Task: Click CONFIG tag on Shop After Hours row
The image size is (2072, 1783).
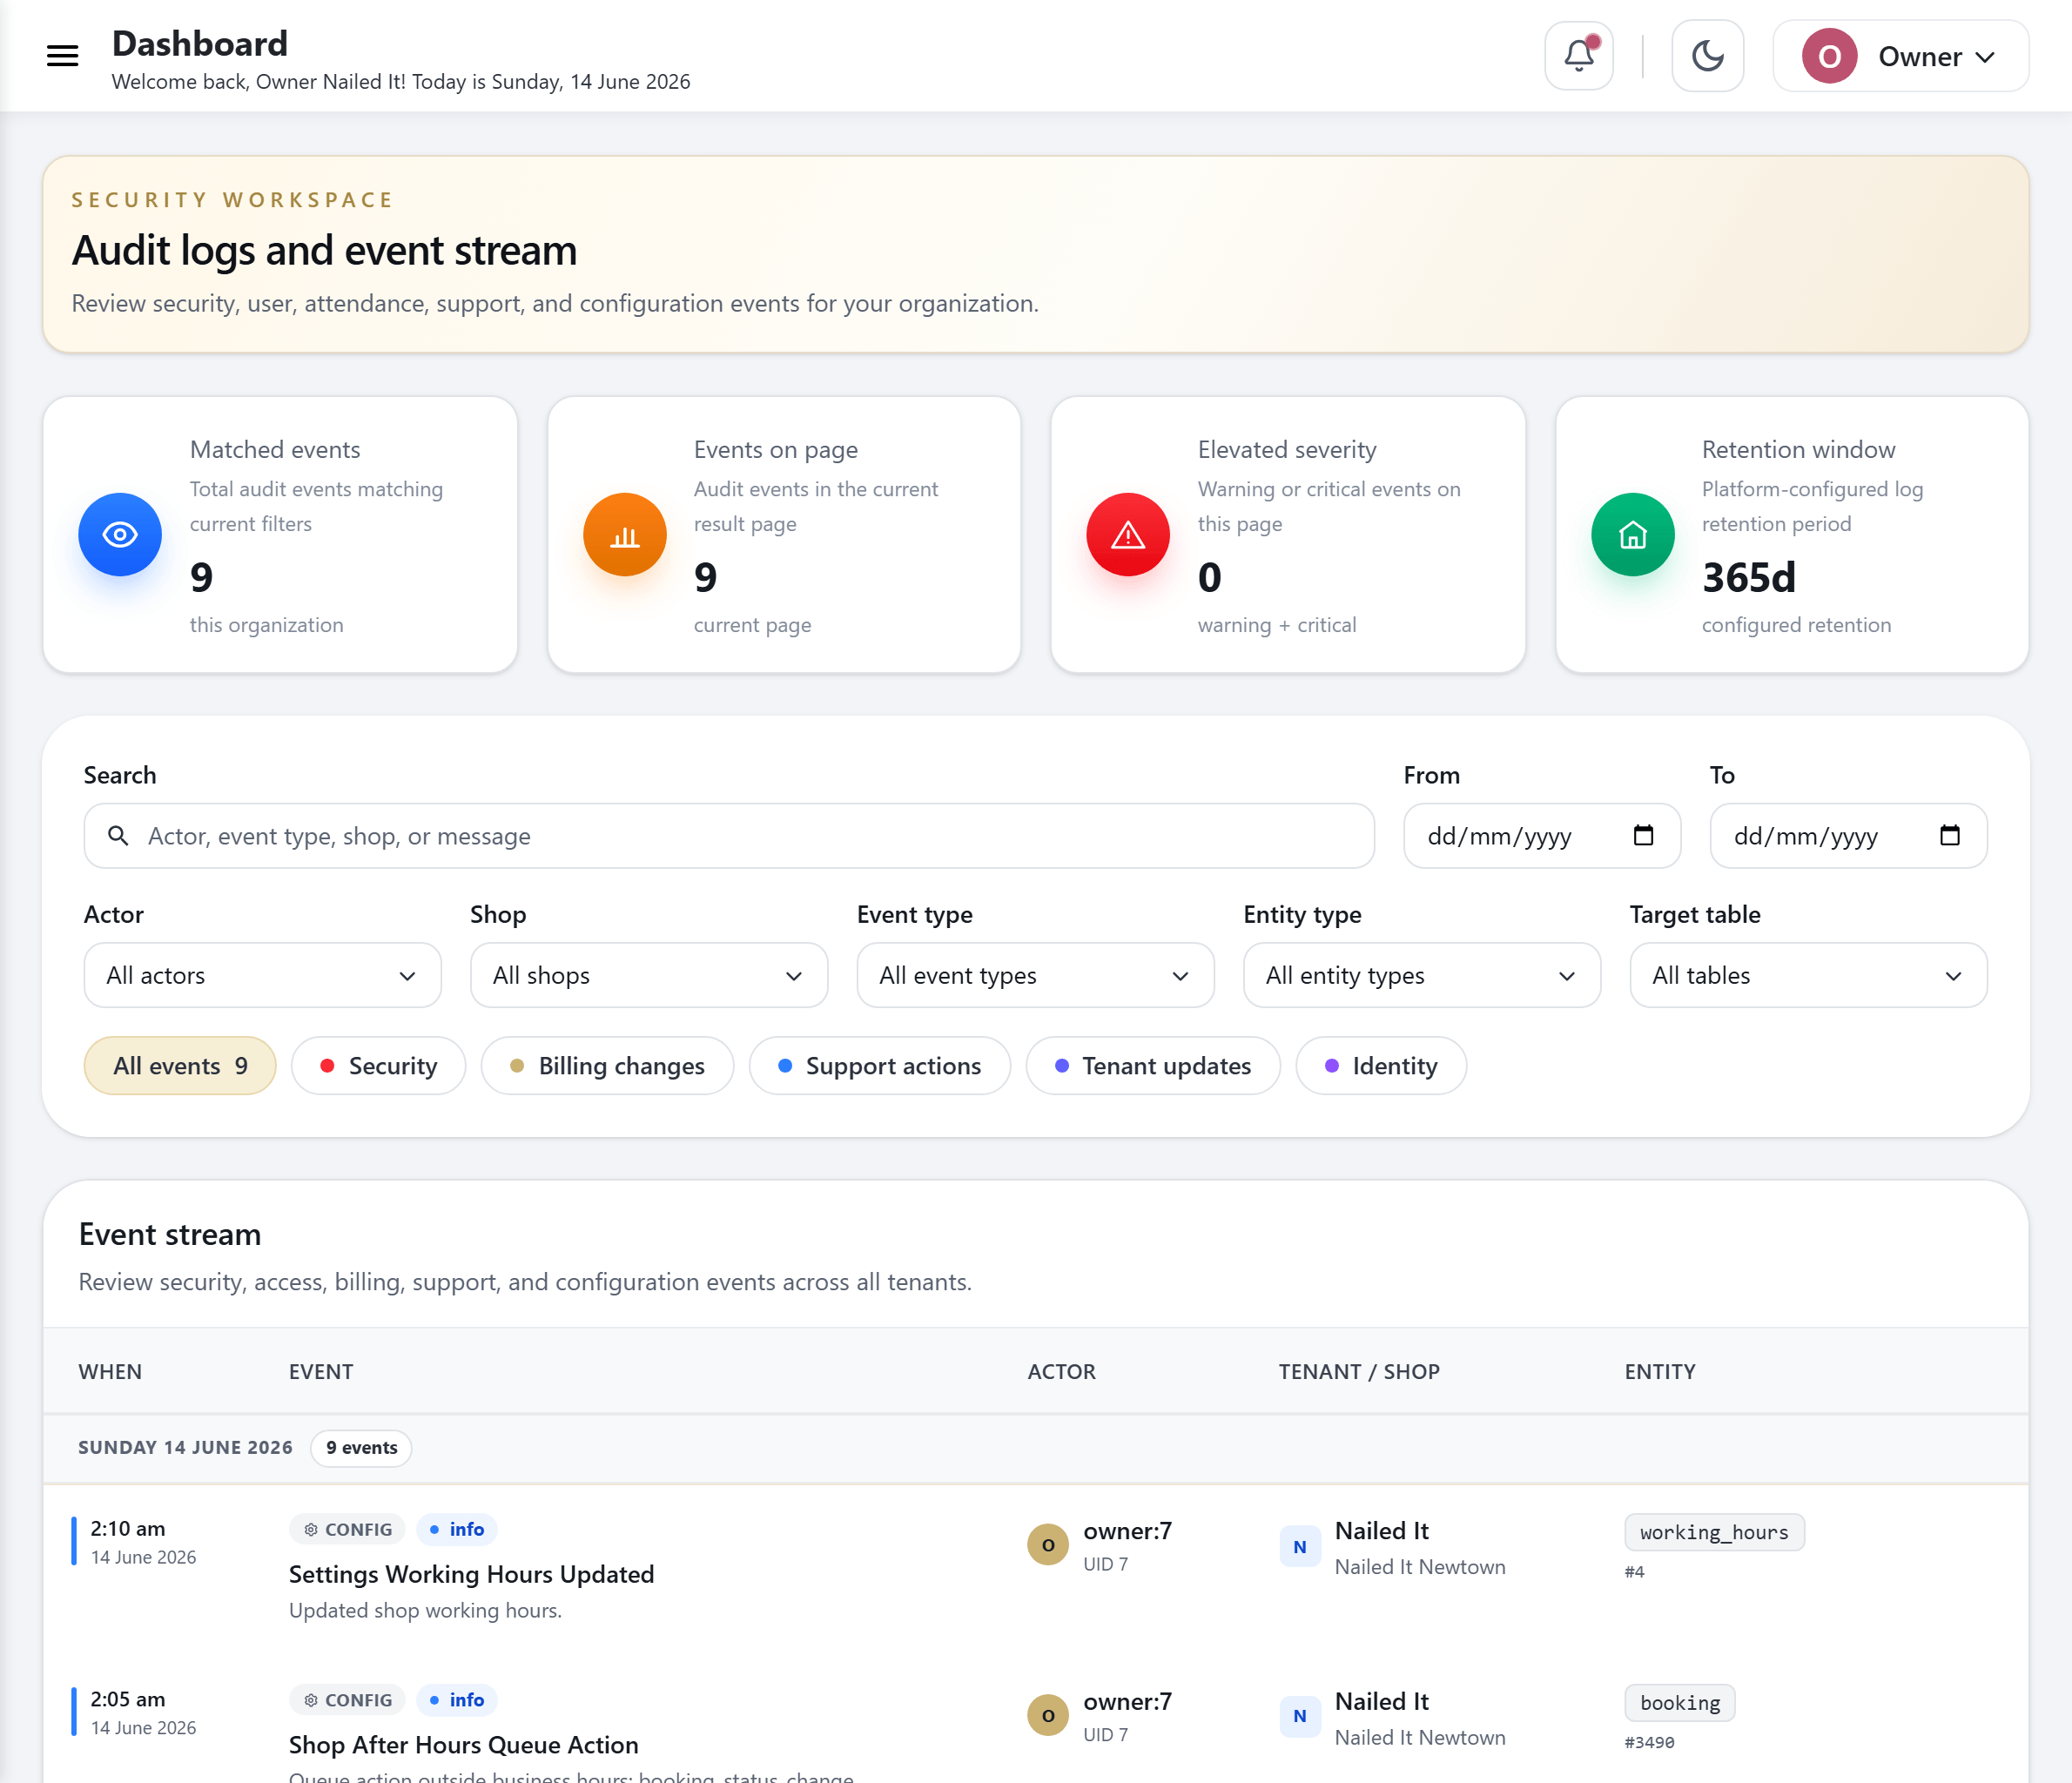Action: [x=347, y=1701]
